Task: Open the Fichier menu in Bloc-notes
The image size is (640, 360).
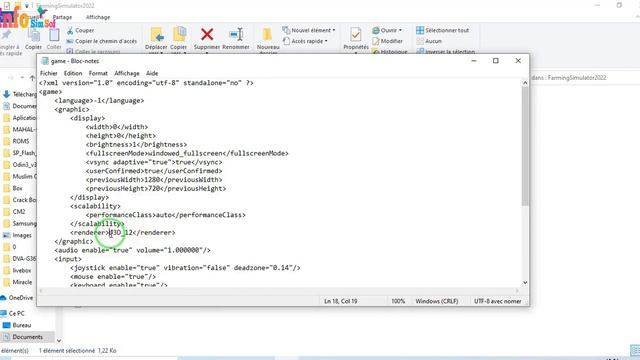Action: 49,73
